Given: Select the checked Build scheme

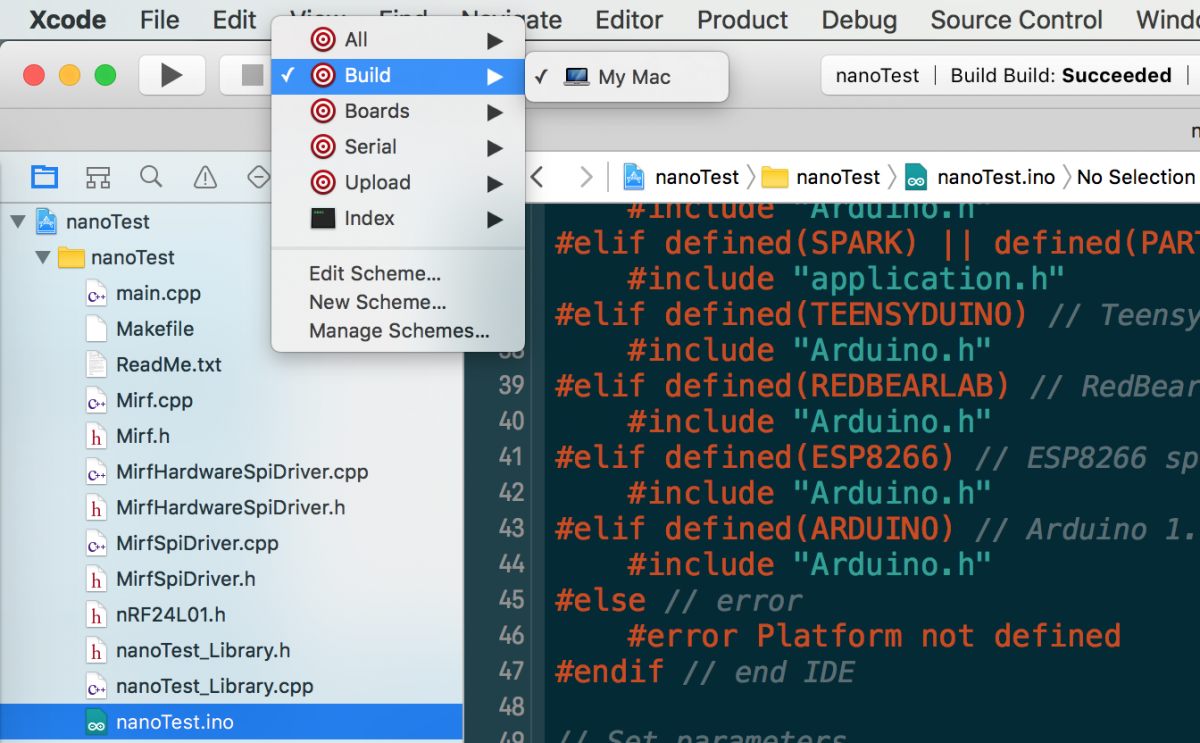Looking at the screenshot, I should tap(398, 76).
